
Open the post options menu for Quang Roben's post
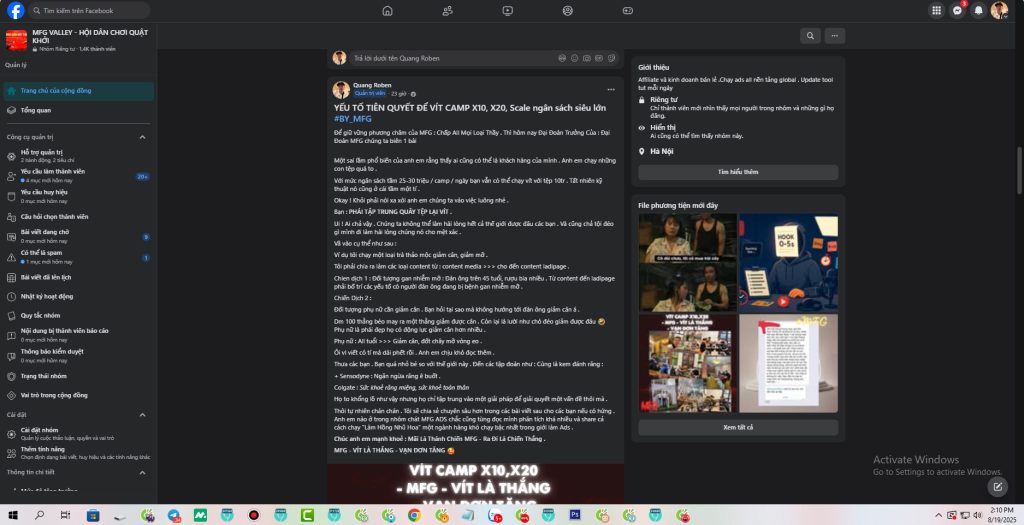pos(610,89)
